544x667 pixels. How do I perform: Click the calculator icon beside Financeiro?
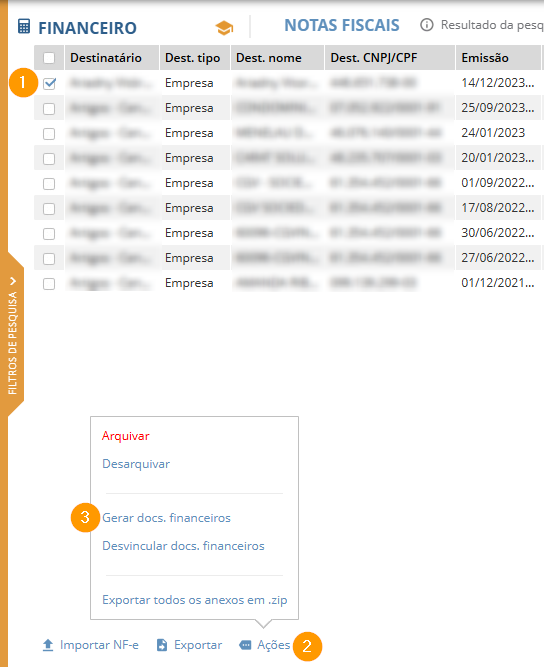(24, 27)
